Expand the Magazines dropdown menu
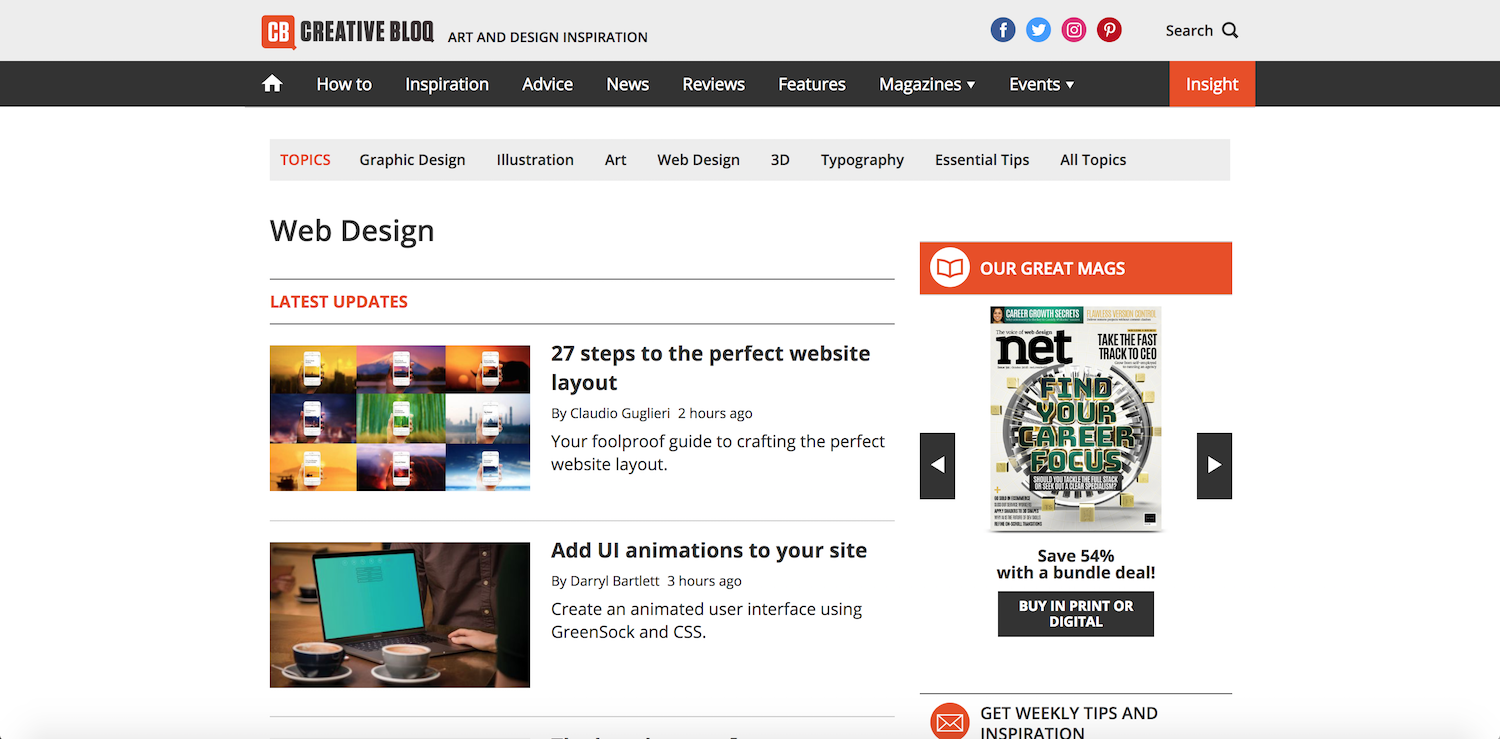The height and width of the screenshot is (739, 1500). [x=927, y=84]
